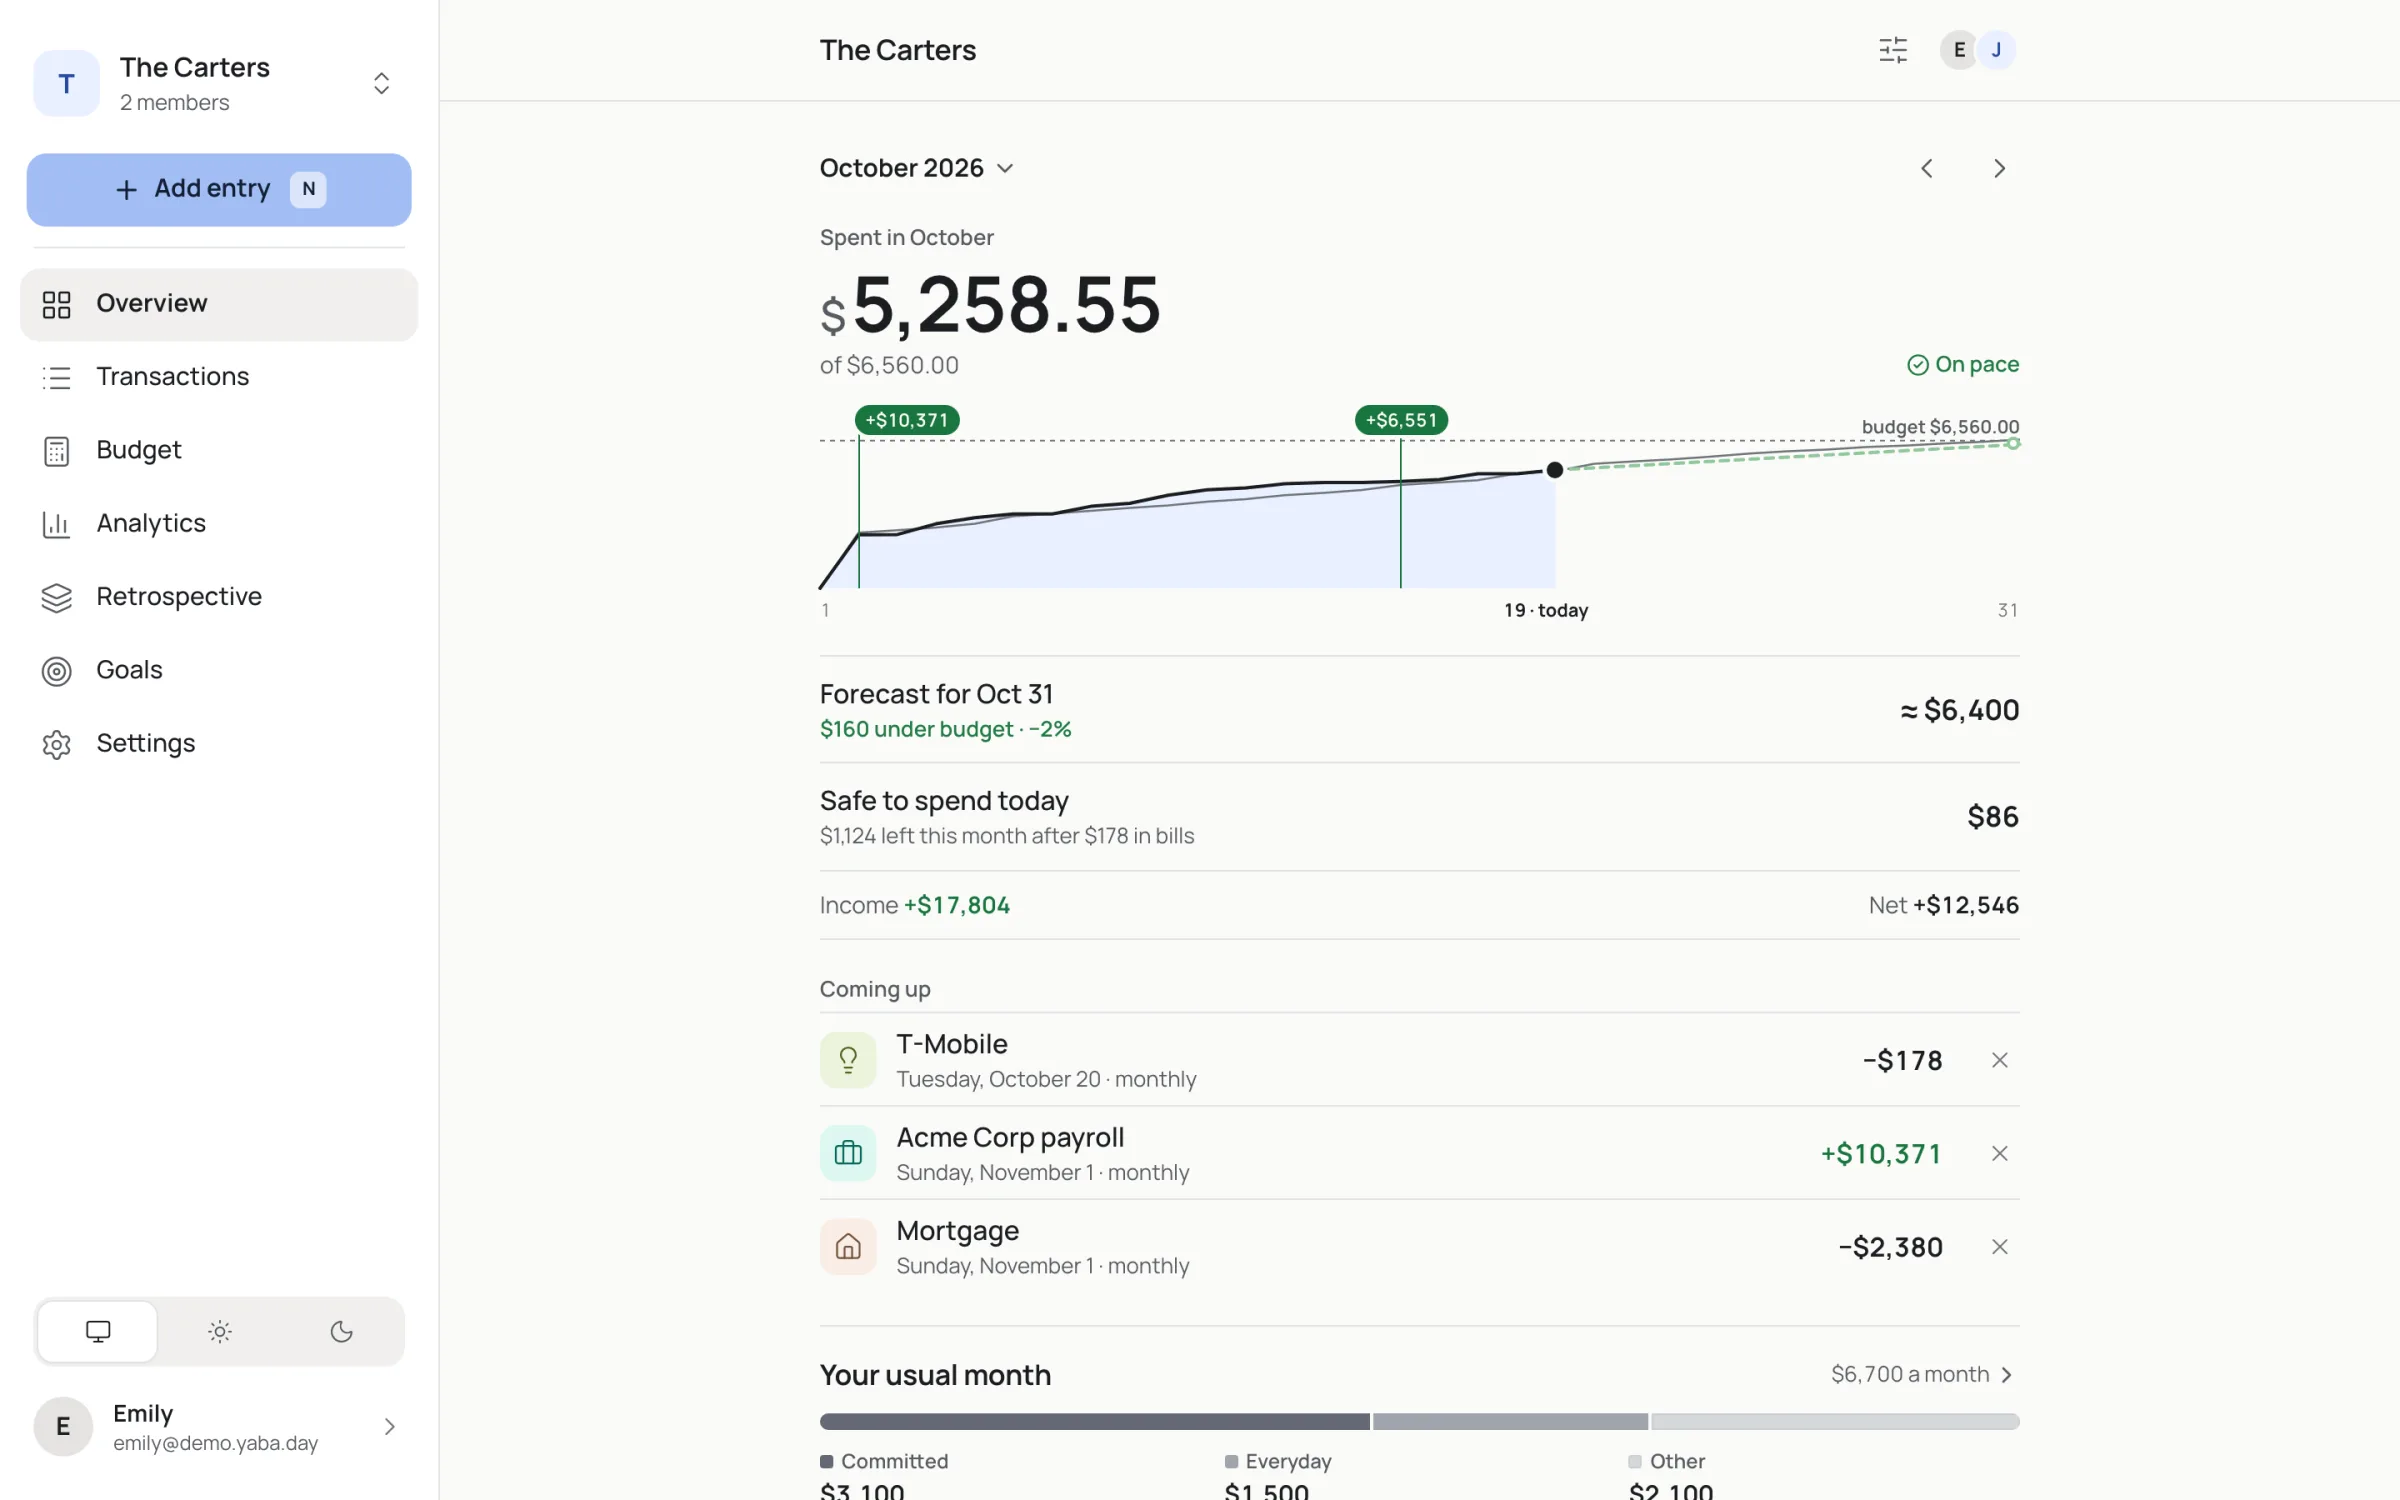
Task: Switch to light theme mode
Action: coord(220,1331)
